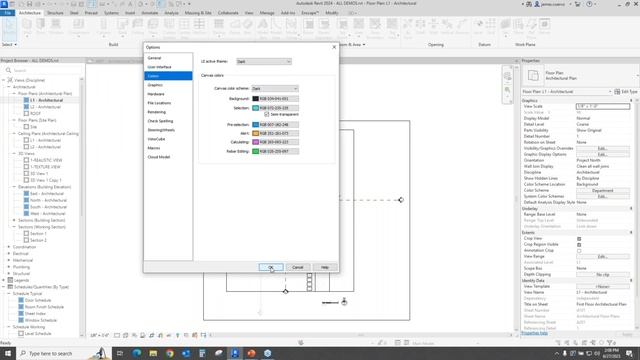Select File Locations in Options list
The width and height of the screenshot is (640, 360).
(168, 103)
